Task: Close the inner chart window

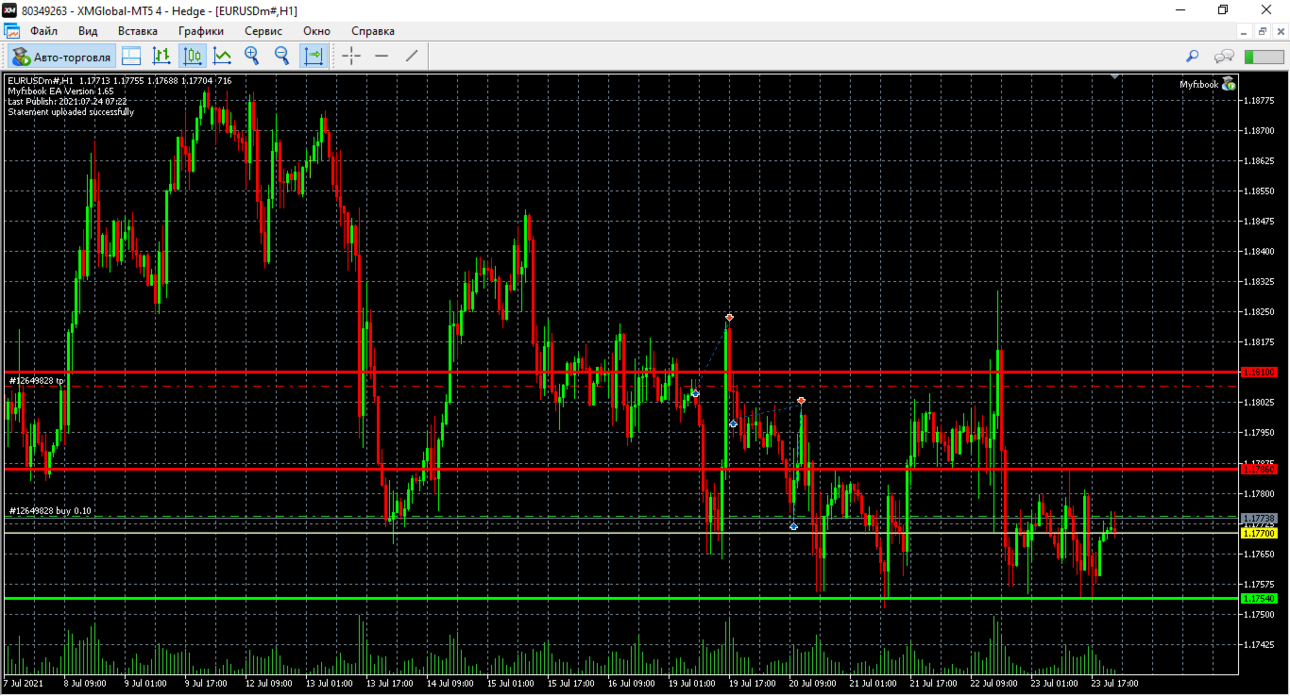Action: tap(1280, 31)
